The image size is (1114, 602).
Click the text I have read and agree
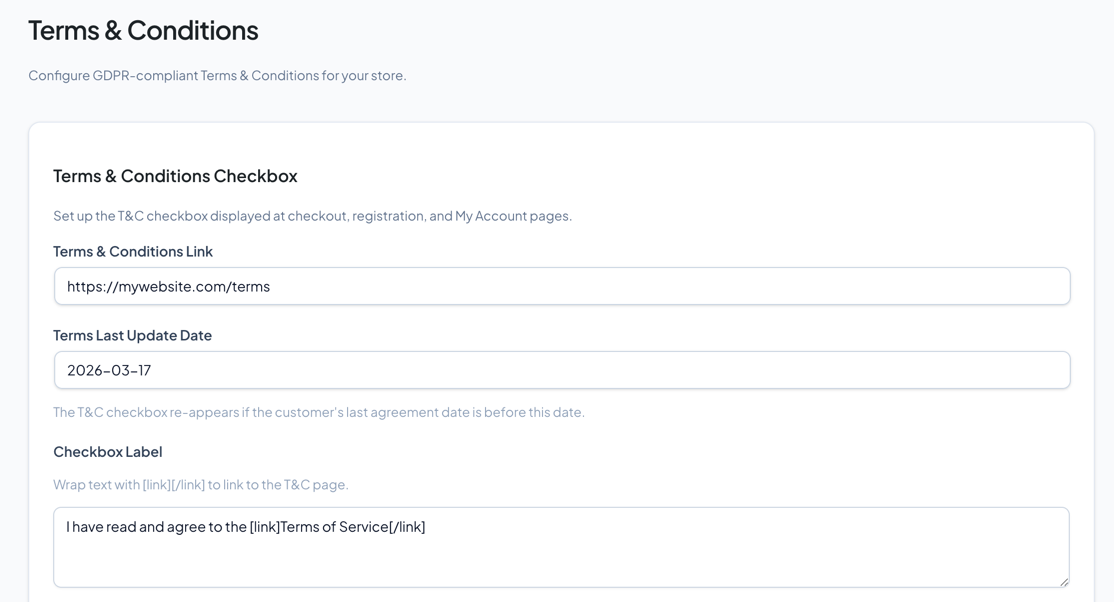coord(135,526)
